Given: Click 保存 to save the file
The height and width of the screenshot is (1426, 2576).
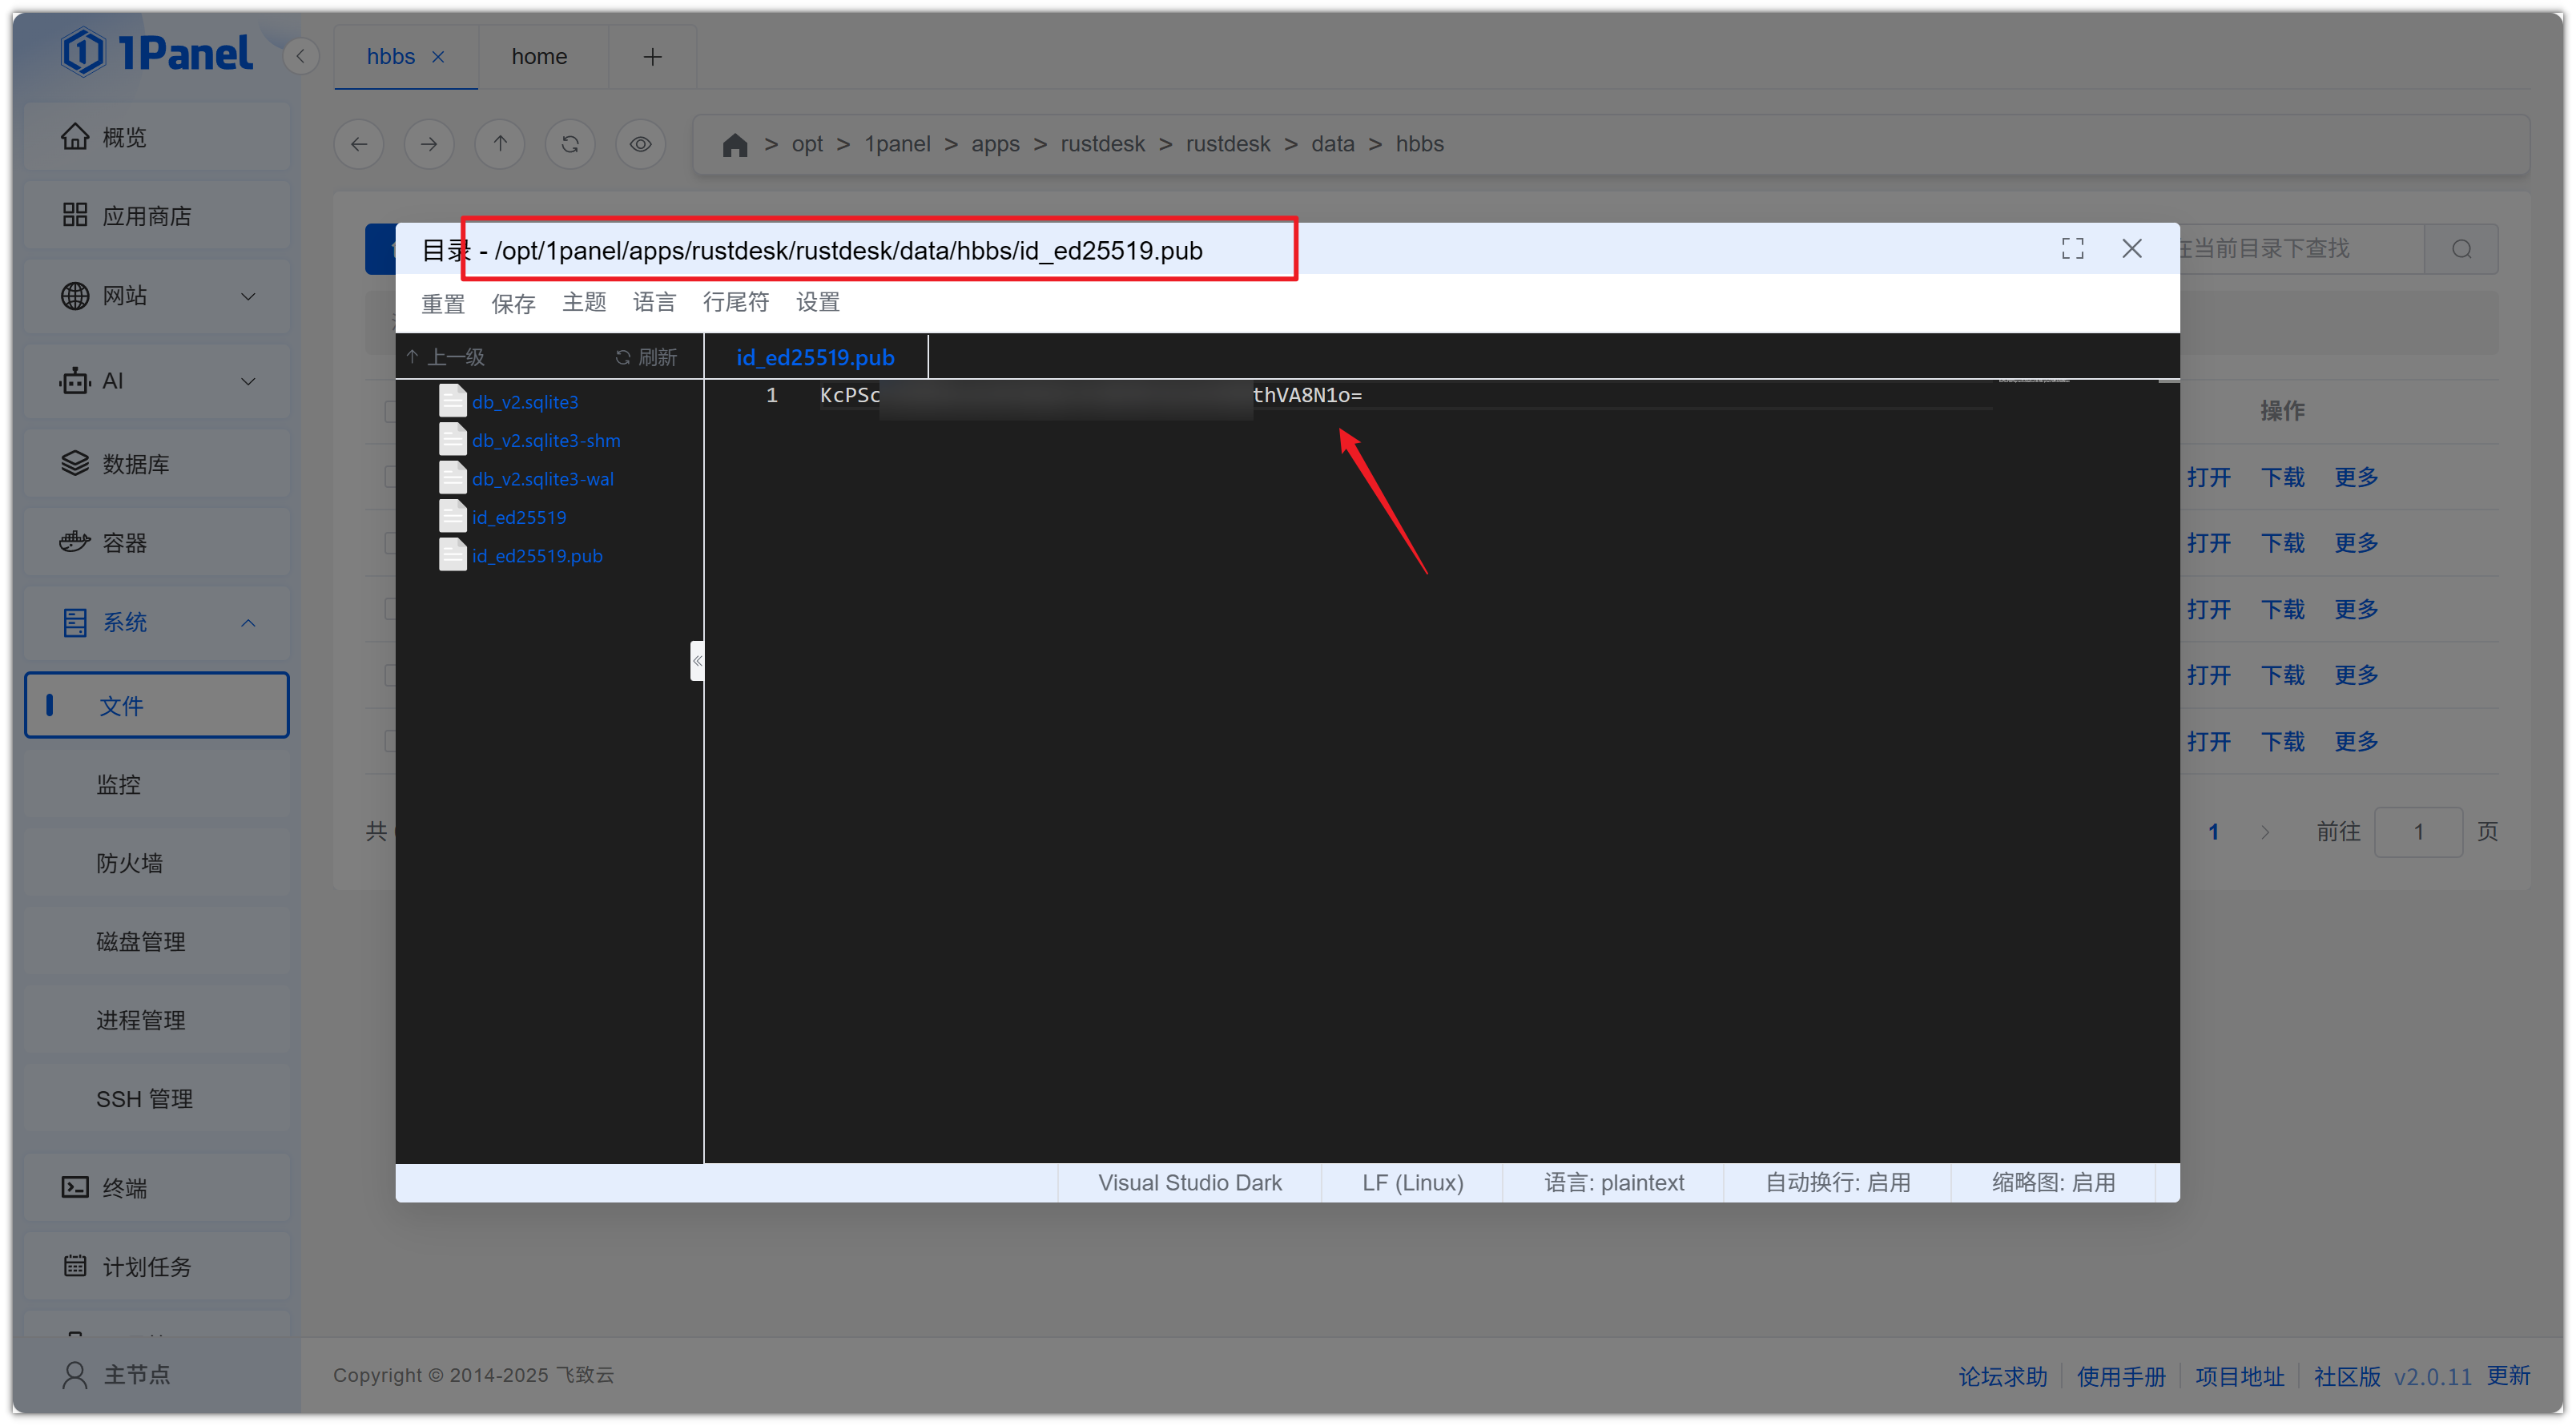Looking at the screenshot, I should (513, 302).
